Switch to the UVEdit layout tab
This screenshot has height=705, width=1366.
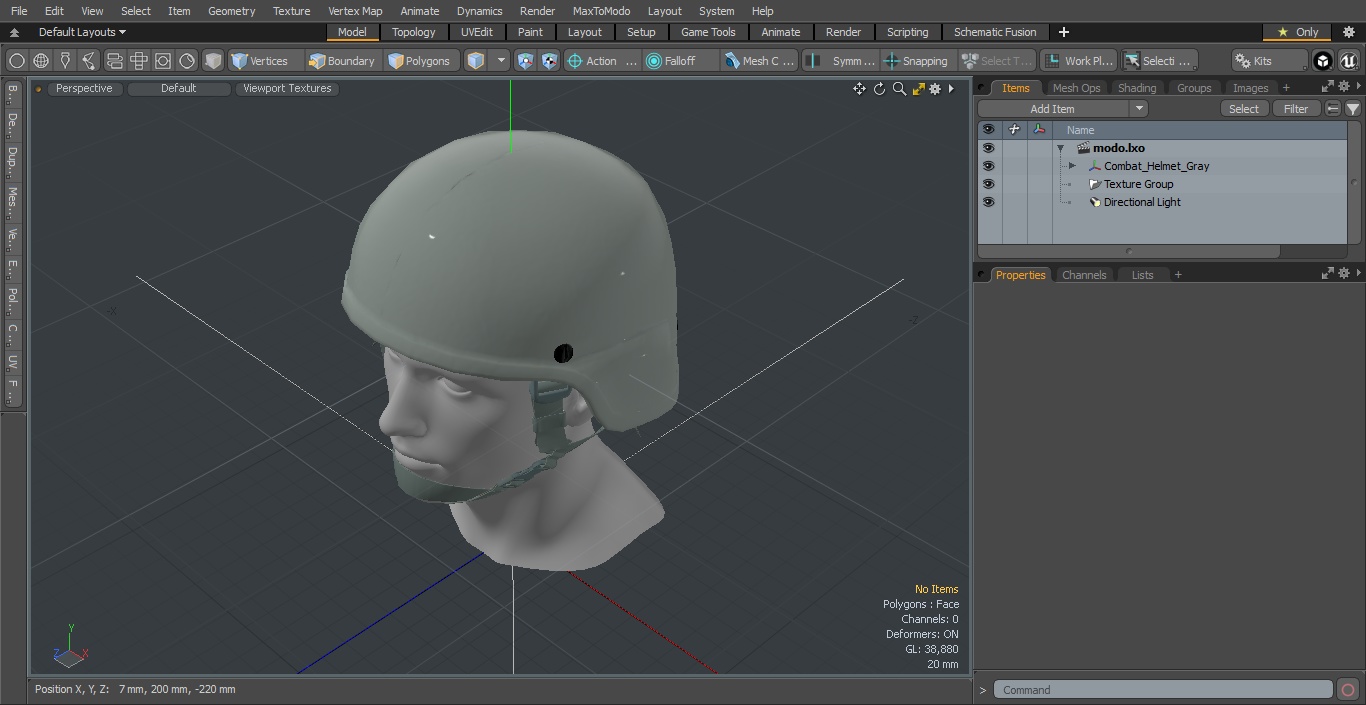coord(476,32)
